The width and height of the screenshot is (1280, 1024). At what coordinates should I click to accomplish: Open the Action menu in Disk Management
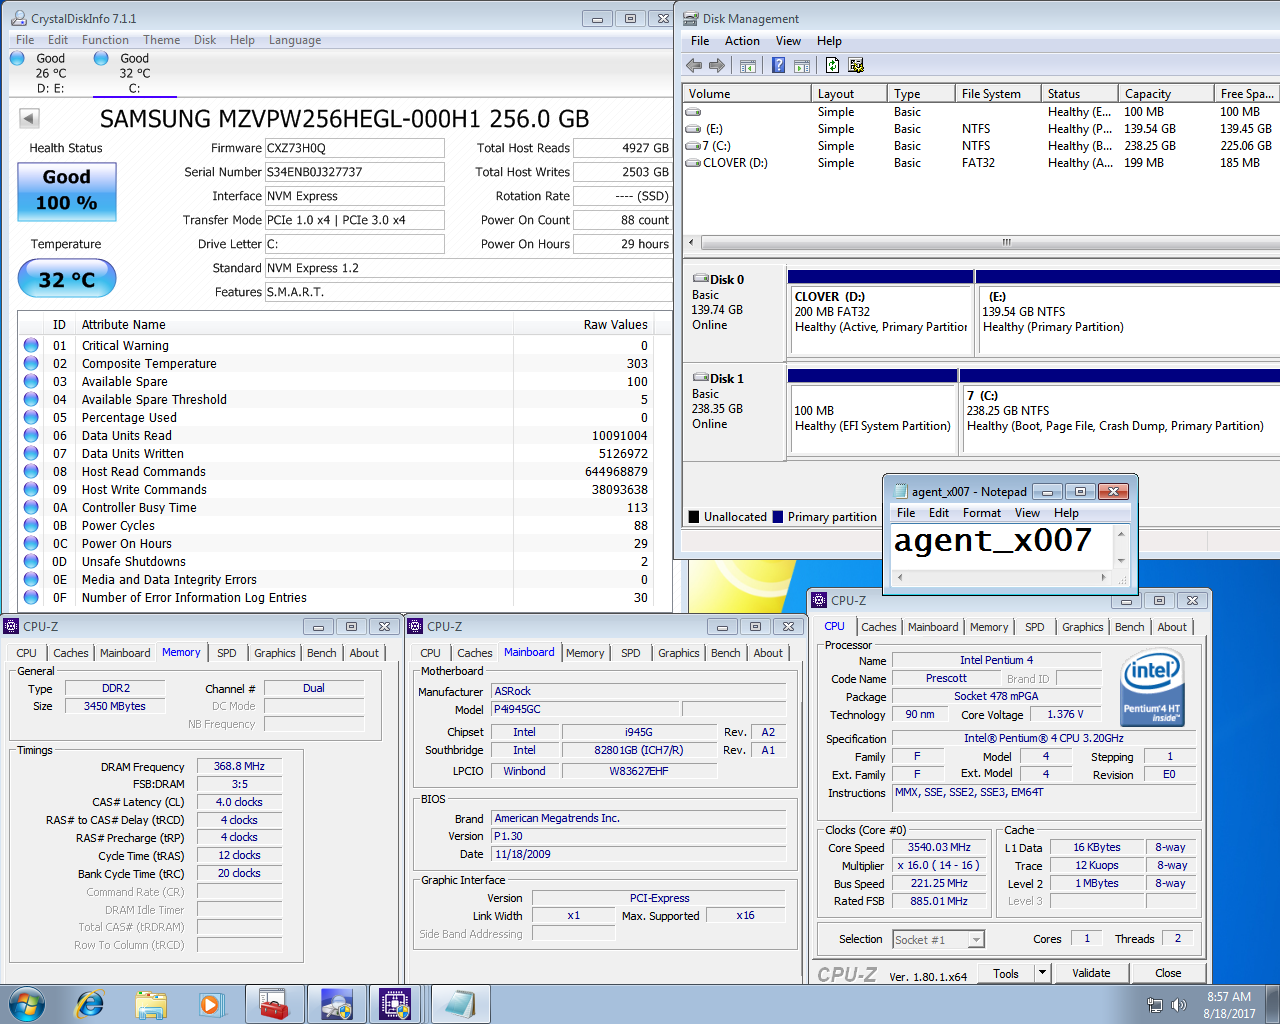[742, 41]
